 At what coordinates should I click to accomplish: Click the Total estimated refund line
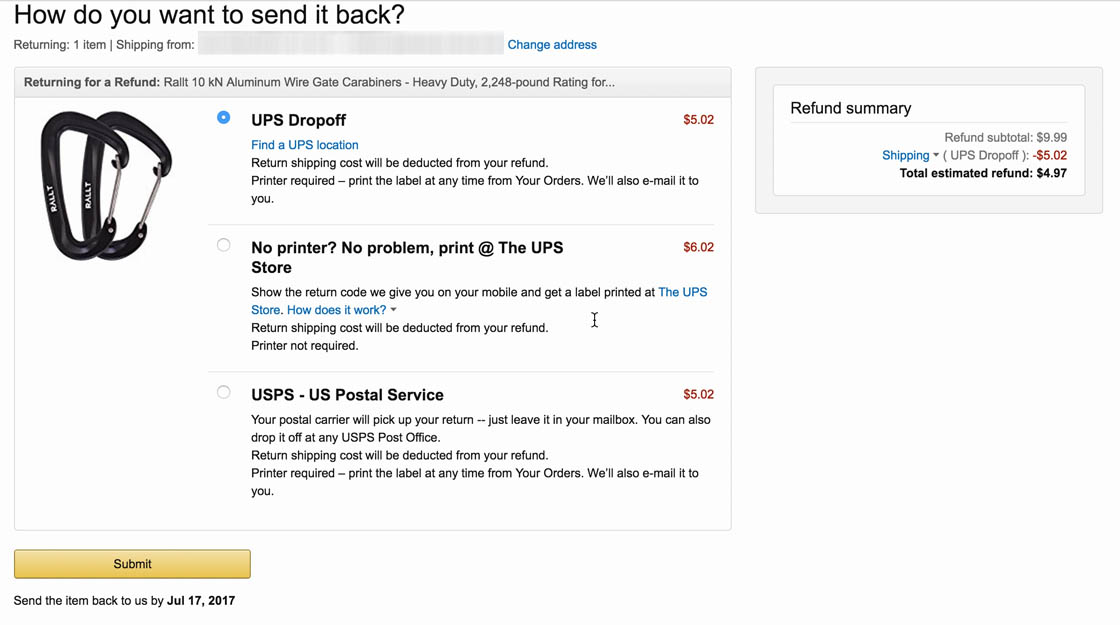[x=983, y=173]
